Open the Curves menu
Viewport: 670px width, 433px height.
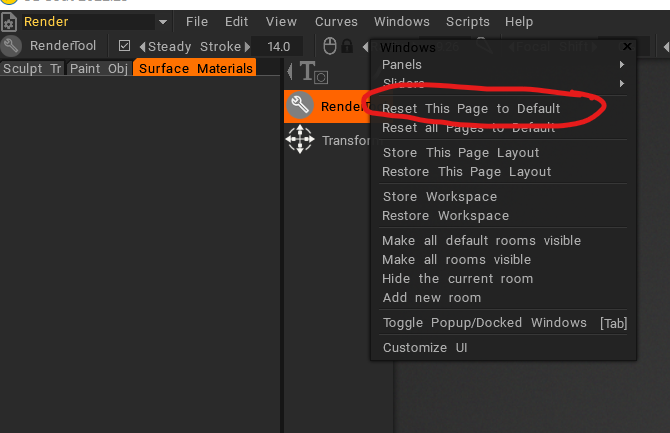pos(336,22)
